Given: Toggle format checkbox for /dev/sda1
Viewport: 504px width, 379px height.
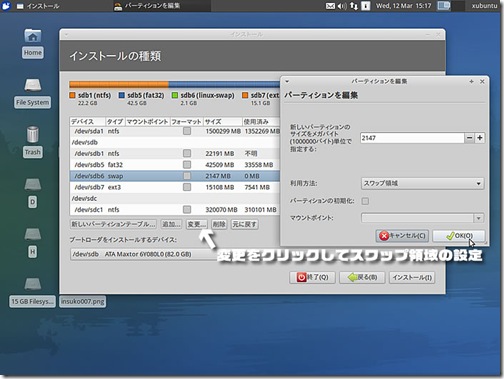Looking at the screenshot, I should pyautogui.click(x=187, y=131).
